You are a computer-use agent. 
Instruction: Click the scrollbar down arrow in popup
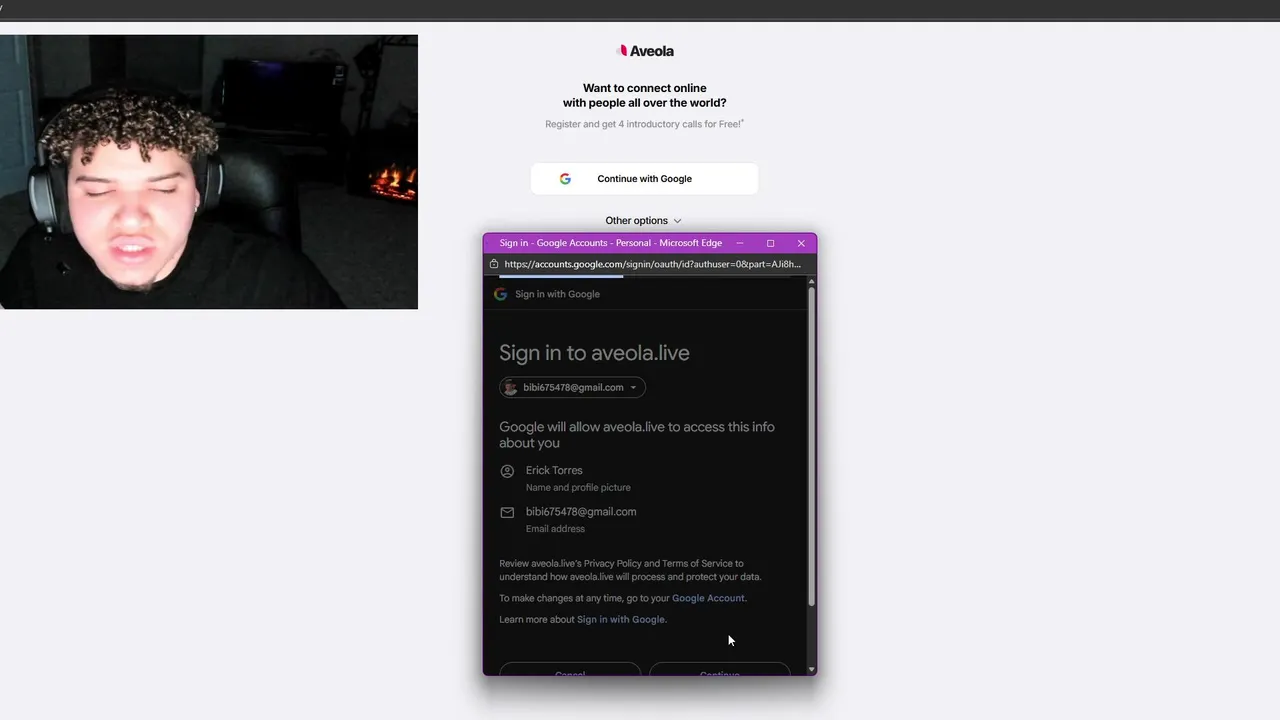point(811,669)
